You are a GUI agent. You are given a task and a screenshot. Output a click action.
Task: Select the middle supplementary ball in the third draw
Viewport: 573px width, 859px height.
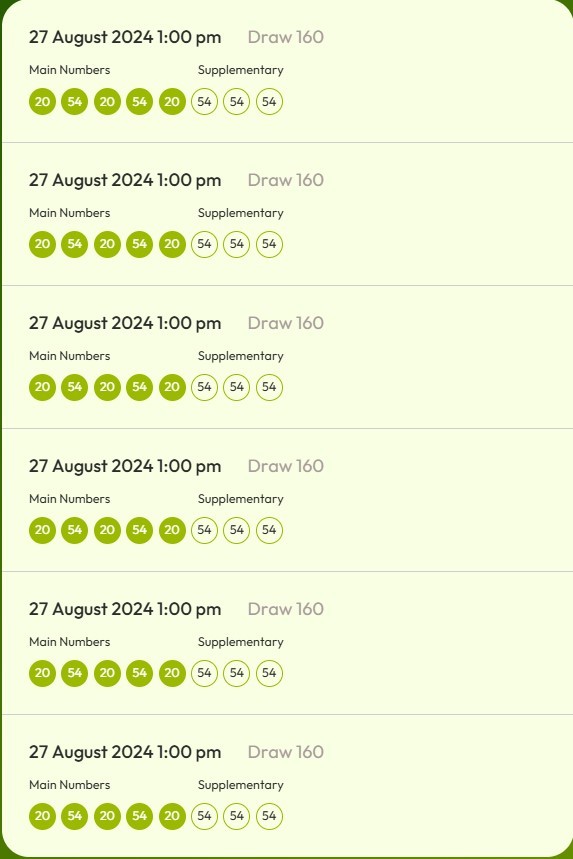click(237, 387)
